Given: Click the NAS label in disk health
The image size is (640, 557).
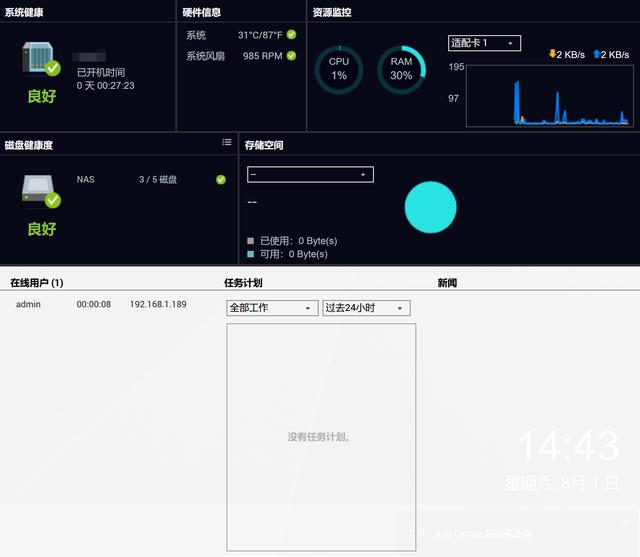Looking at the screenshot, I should coord(86,180).
